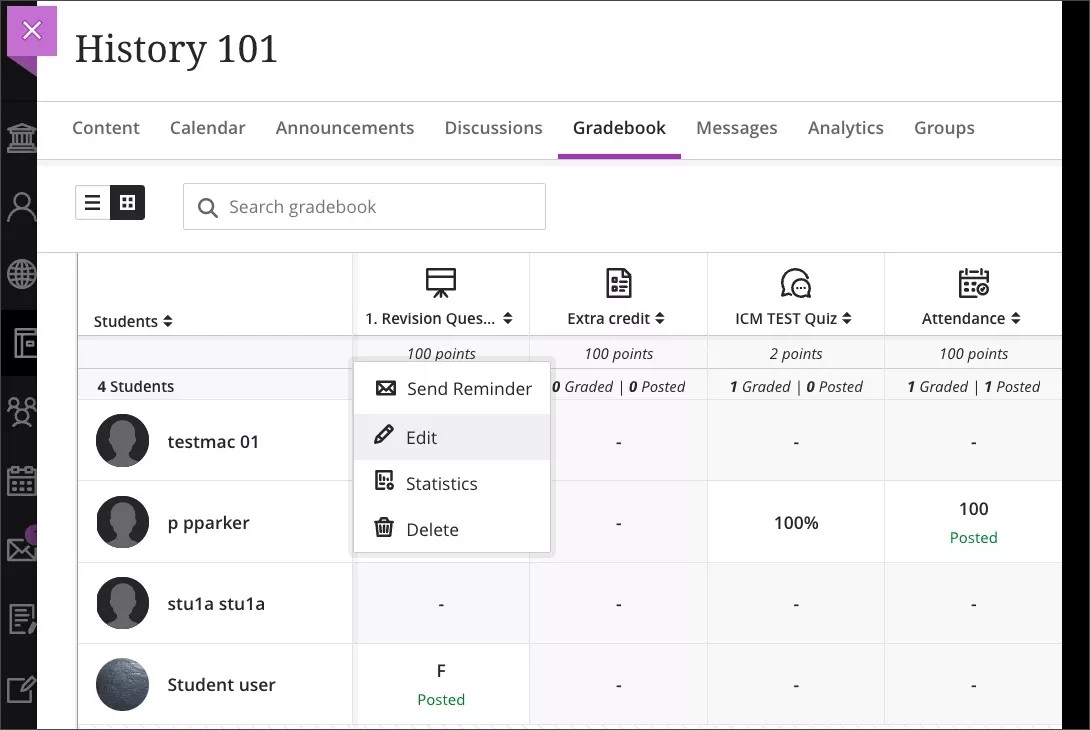Viewport: 1090px width, 730px height.
Task: Click the ICM TEST Quiz chat bubble icon
Action: coord(795,283)
